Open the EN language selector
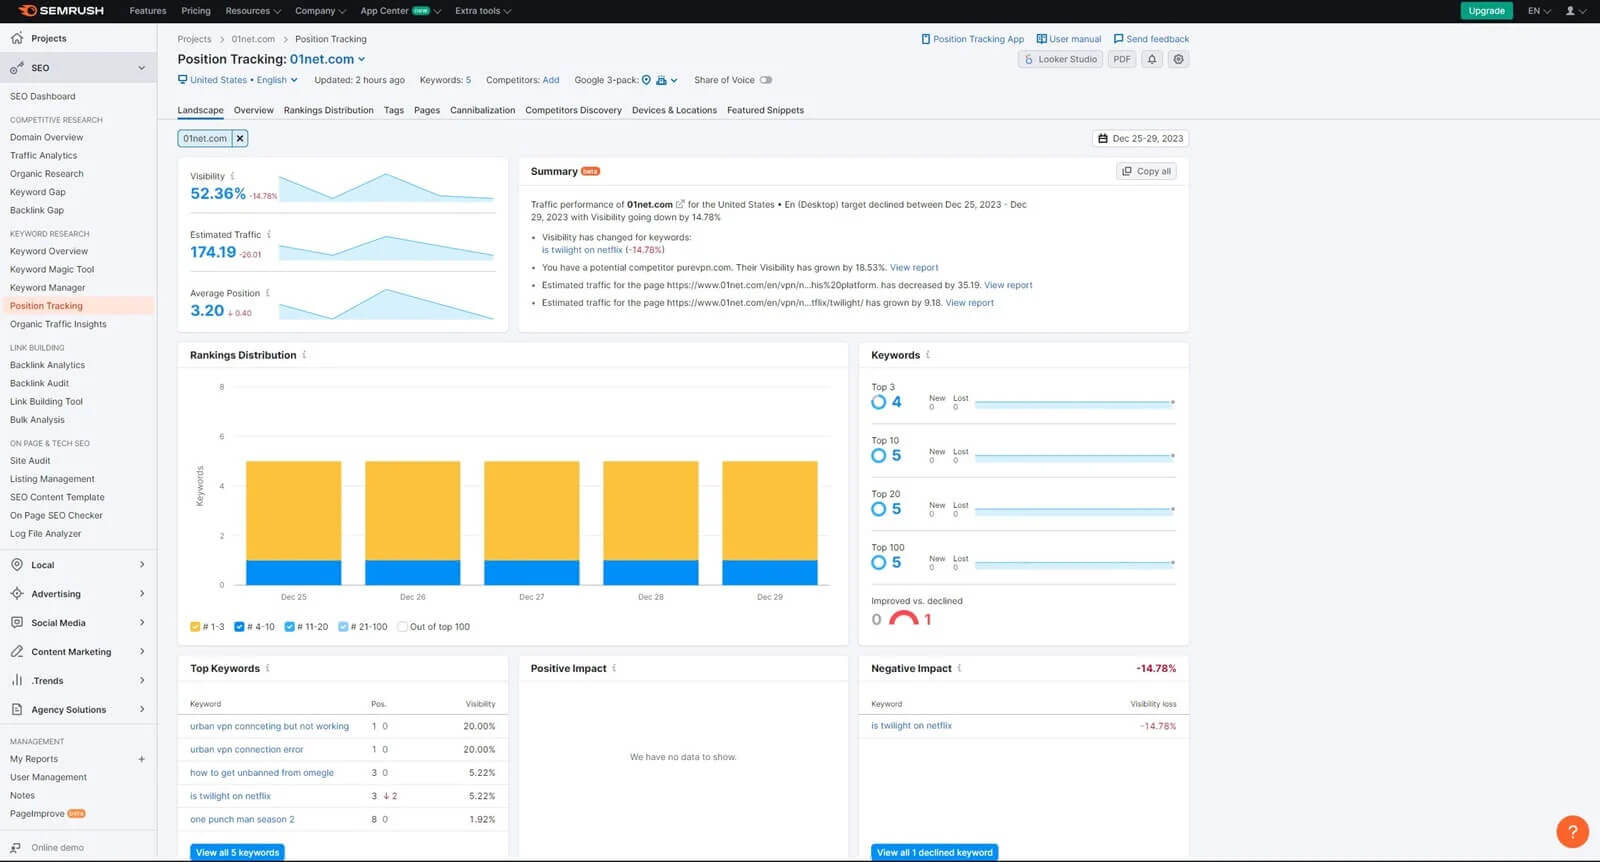The width and height of the screenshot is (1600, 862). 1539,11
